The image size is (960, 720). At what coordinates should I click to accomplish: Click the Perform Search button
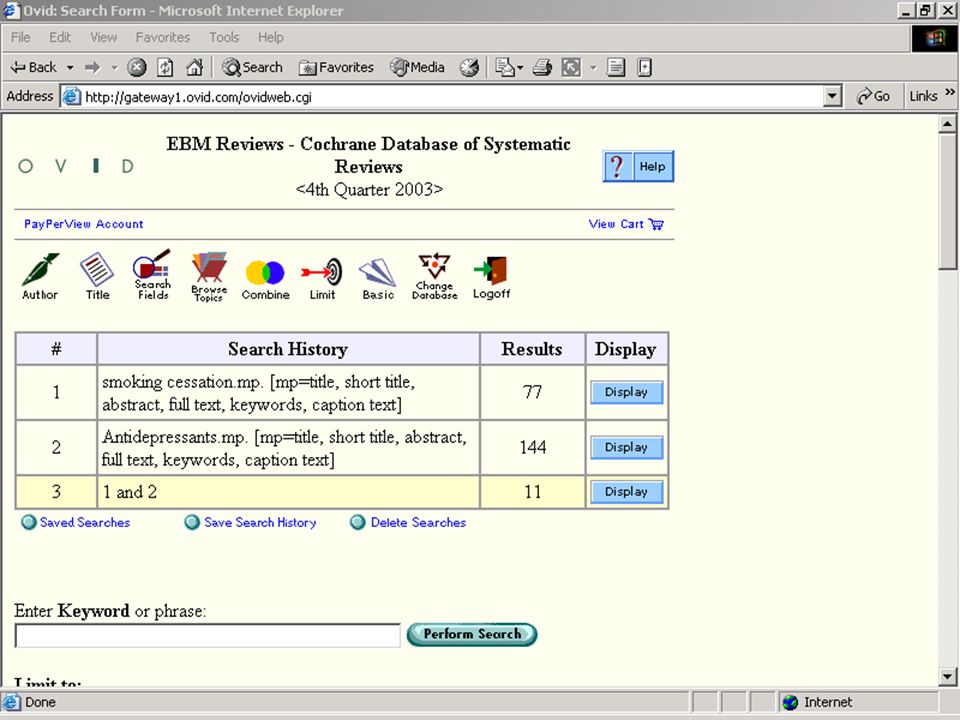pos(472,634)
